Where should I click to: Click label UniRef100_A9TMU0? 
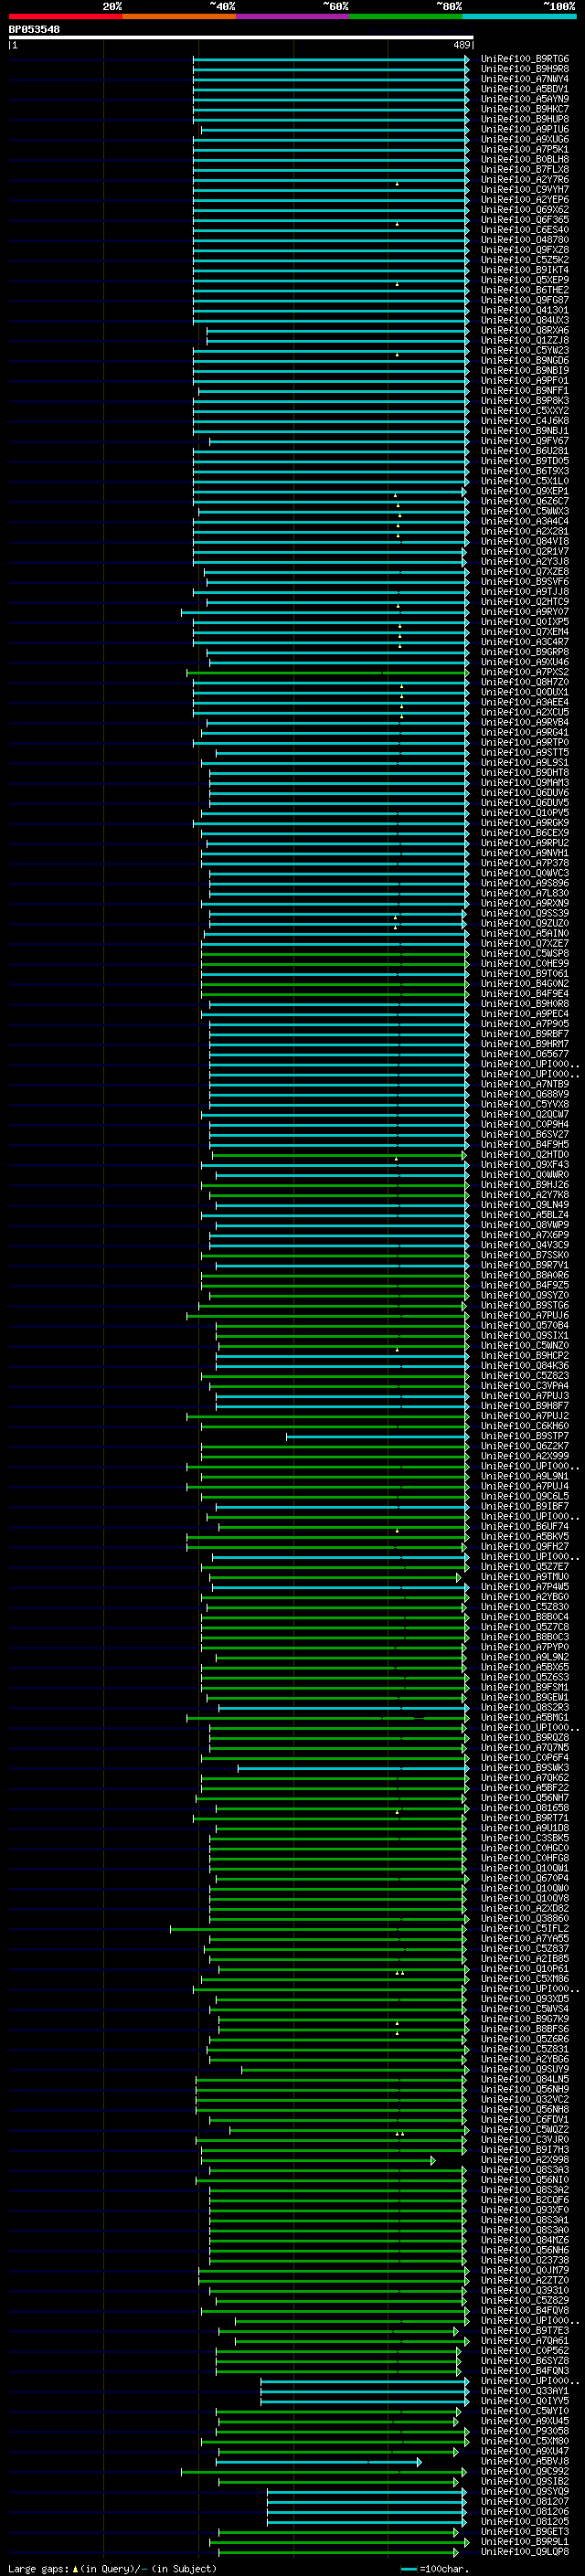(x=525, y=1576)
